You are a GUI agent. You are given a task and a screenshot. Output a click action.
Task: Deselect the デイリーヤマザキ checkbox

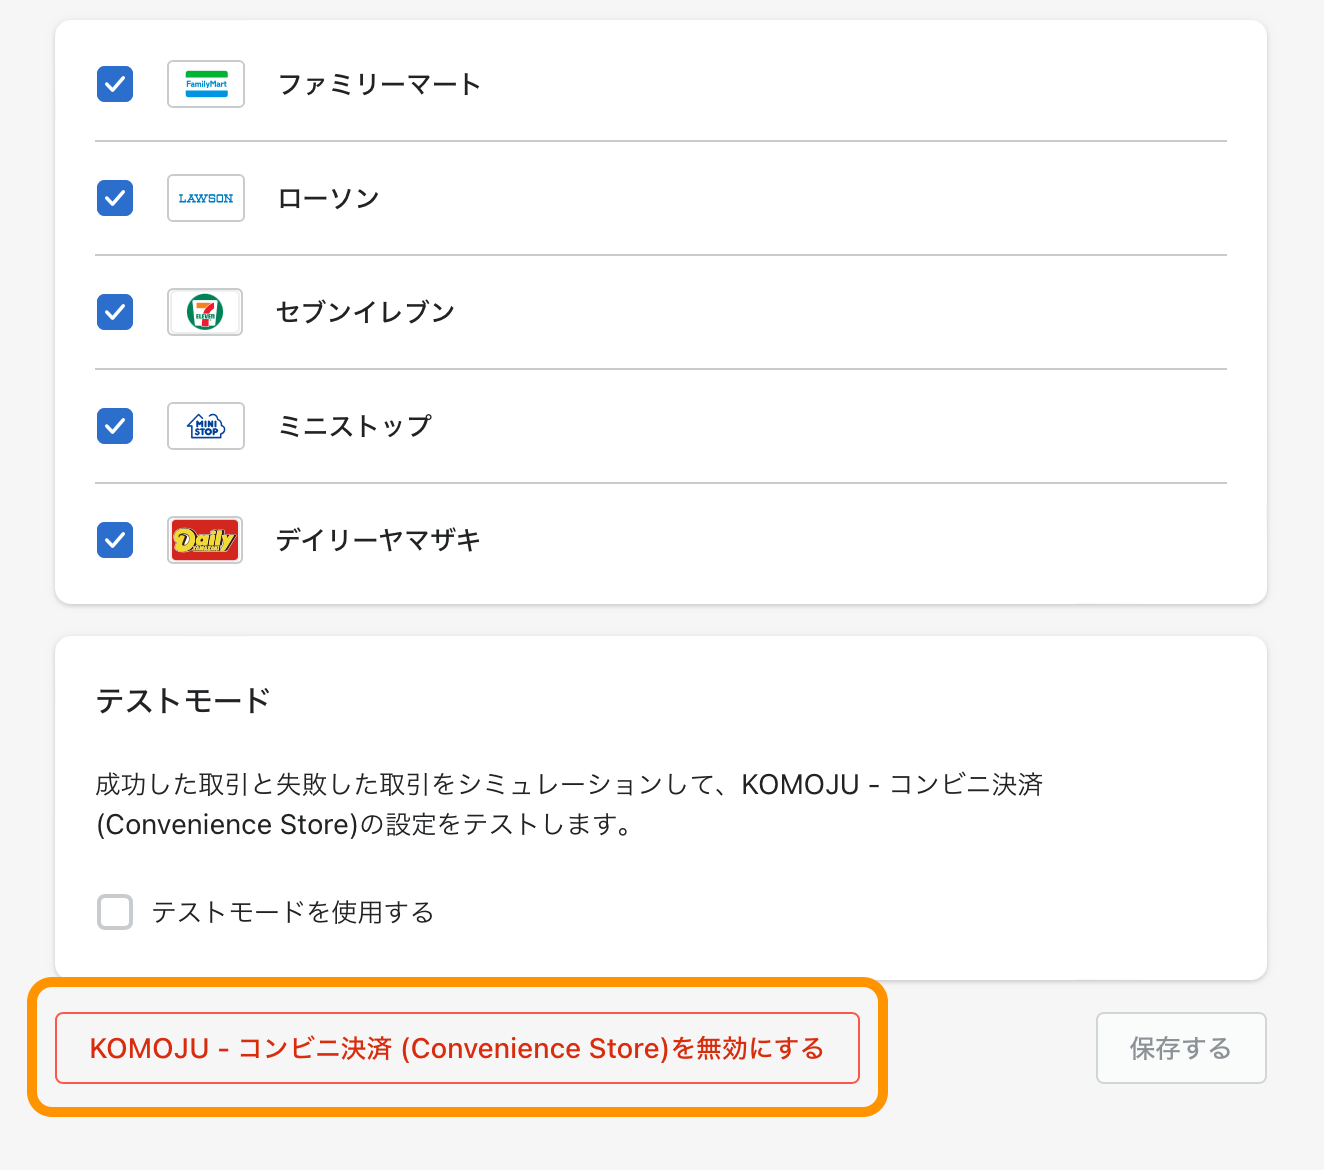pyautogui.click(x=115, y=540)
